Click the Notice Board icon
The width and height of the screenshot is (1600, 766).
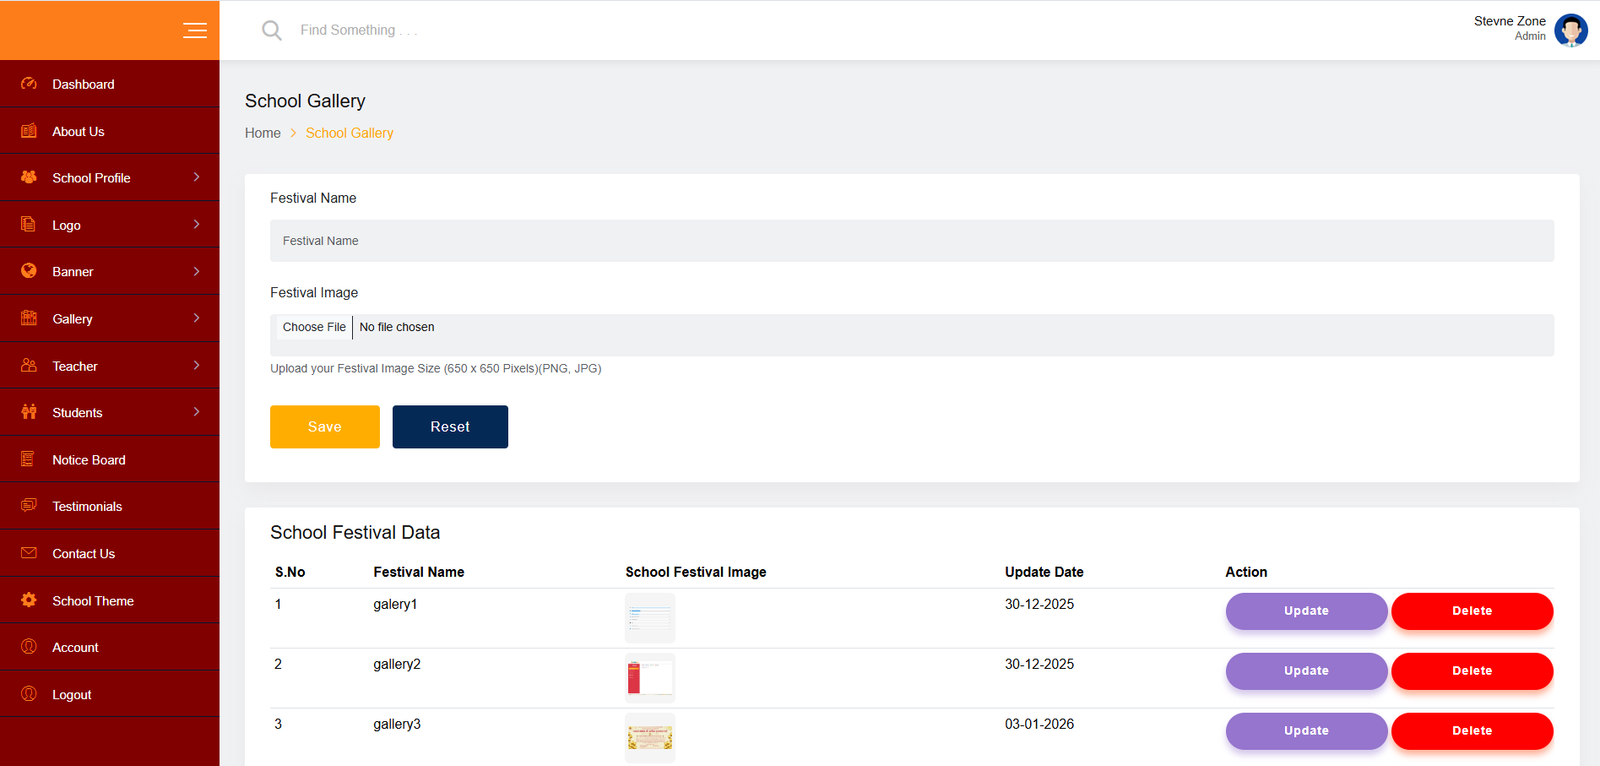click(29, 459)
